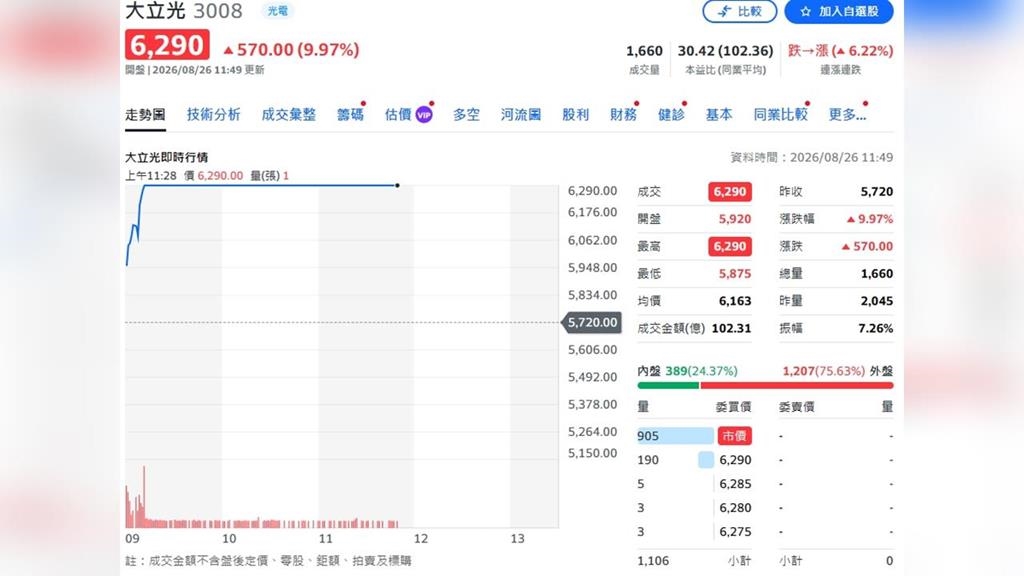
Task: Click the 6,285 bid price row
Action: (x=694, y=484)
